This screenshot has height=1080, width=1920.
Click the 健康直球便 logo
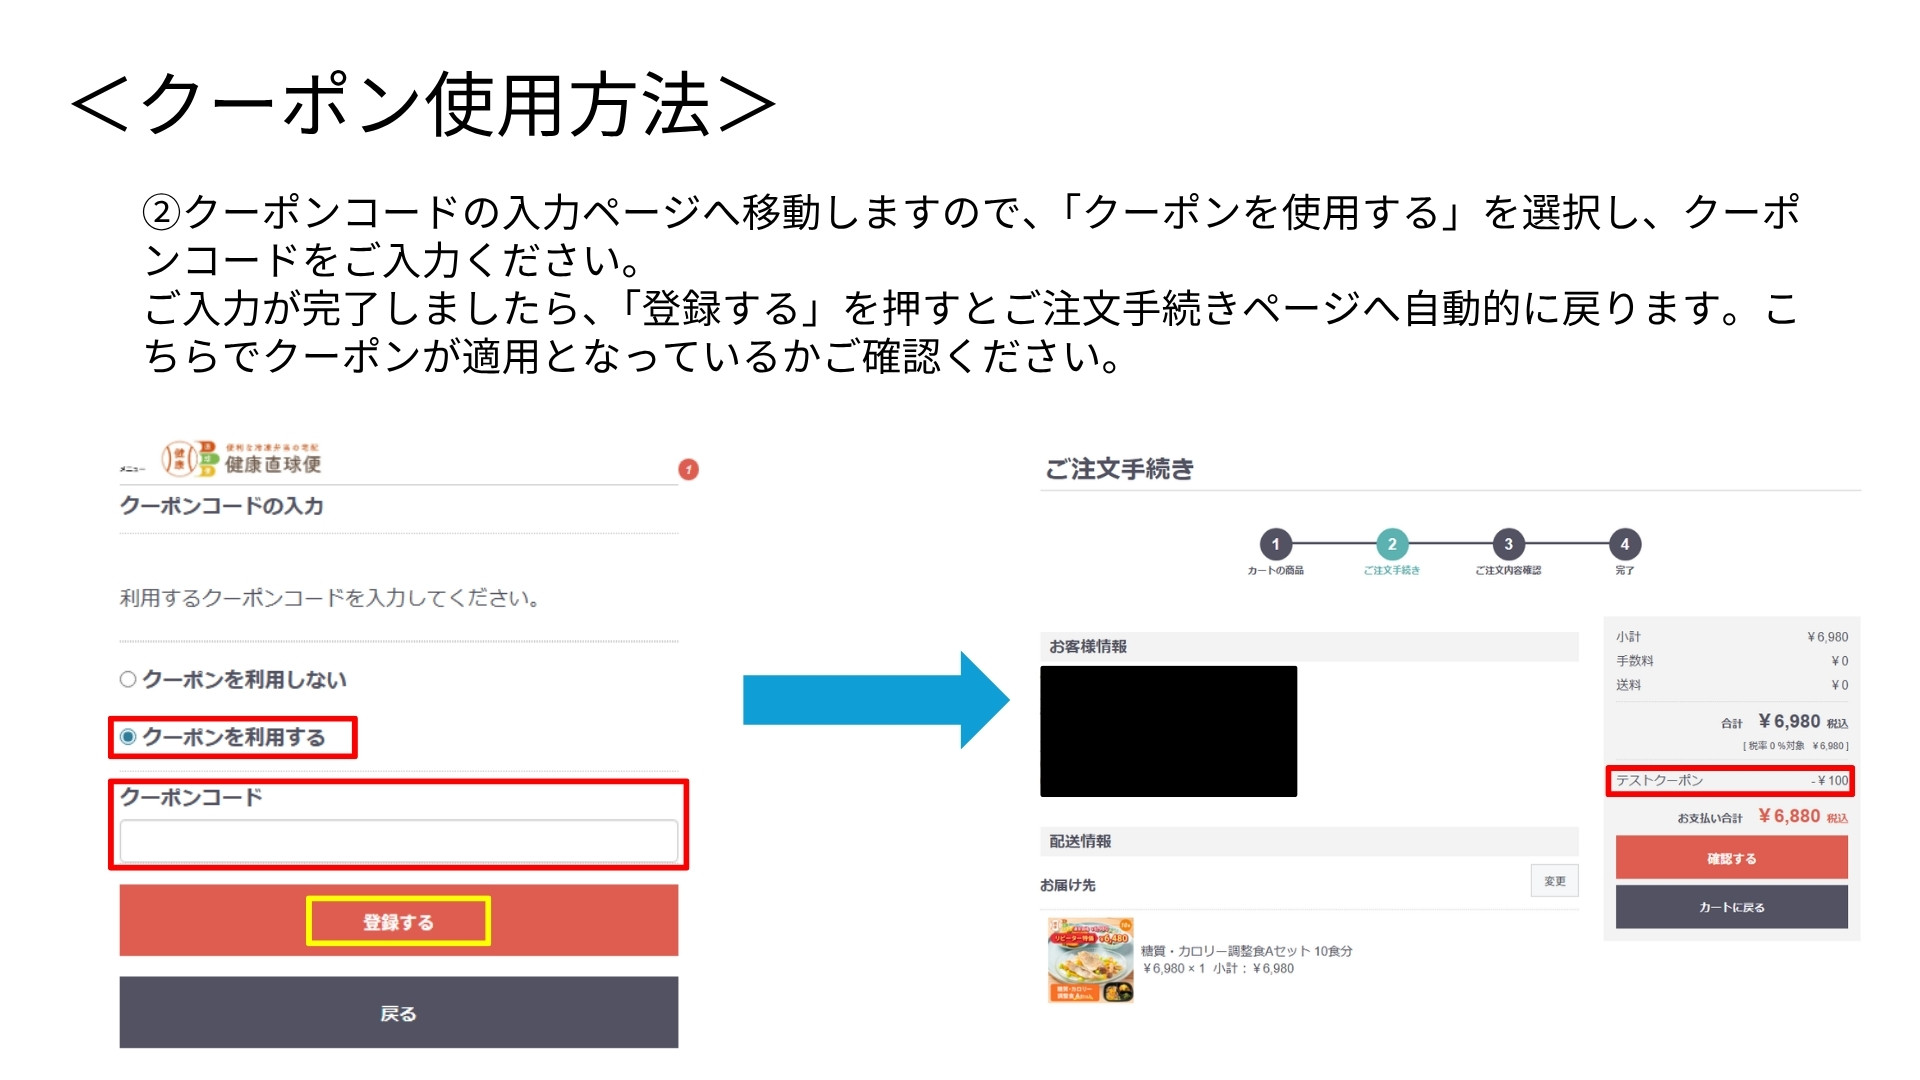coord(240,461)
